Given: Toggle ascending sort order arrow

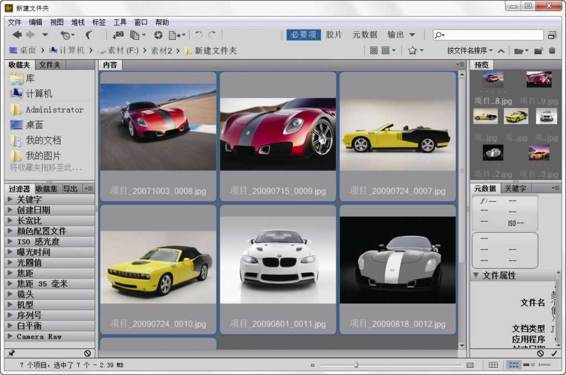Looking at the screenshot, I should (501, 51).
